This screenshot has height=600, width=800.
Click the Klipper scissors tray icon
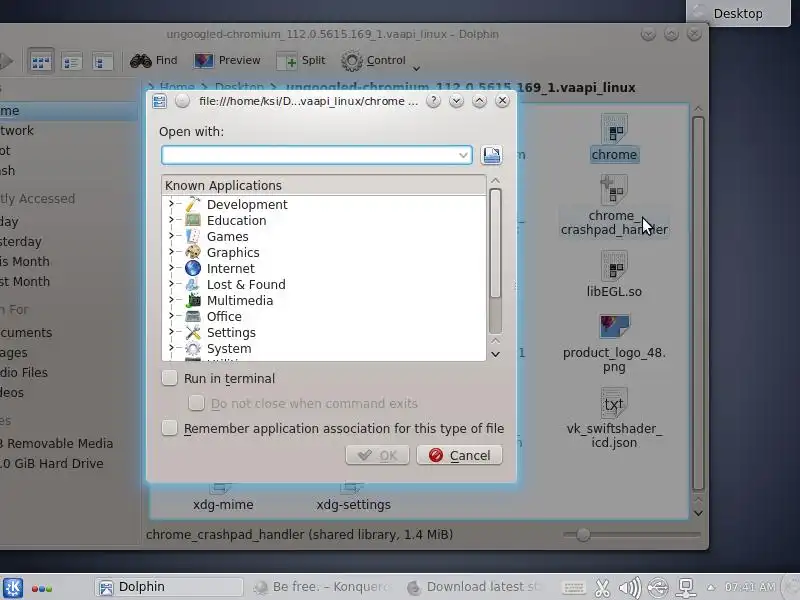603,588
